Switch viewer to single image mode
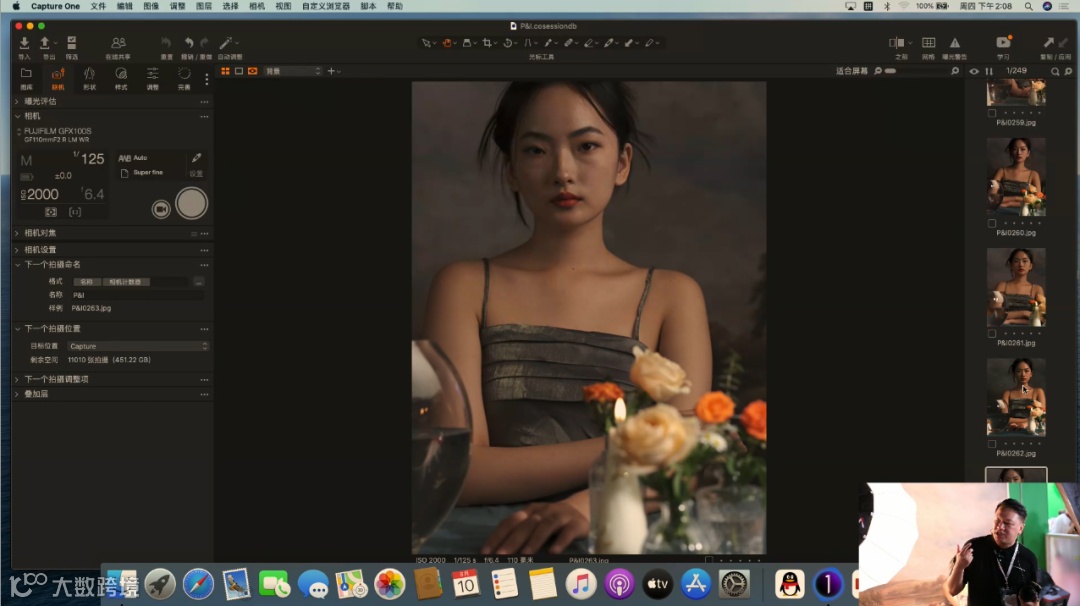 (x=239, y=71)
